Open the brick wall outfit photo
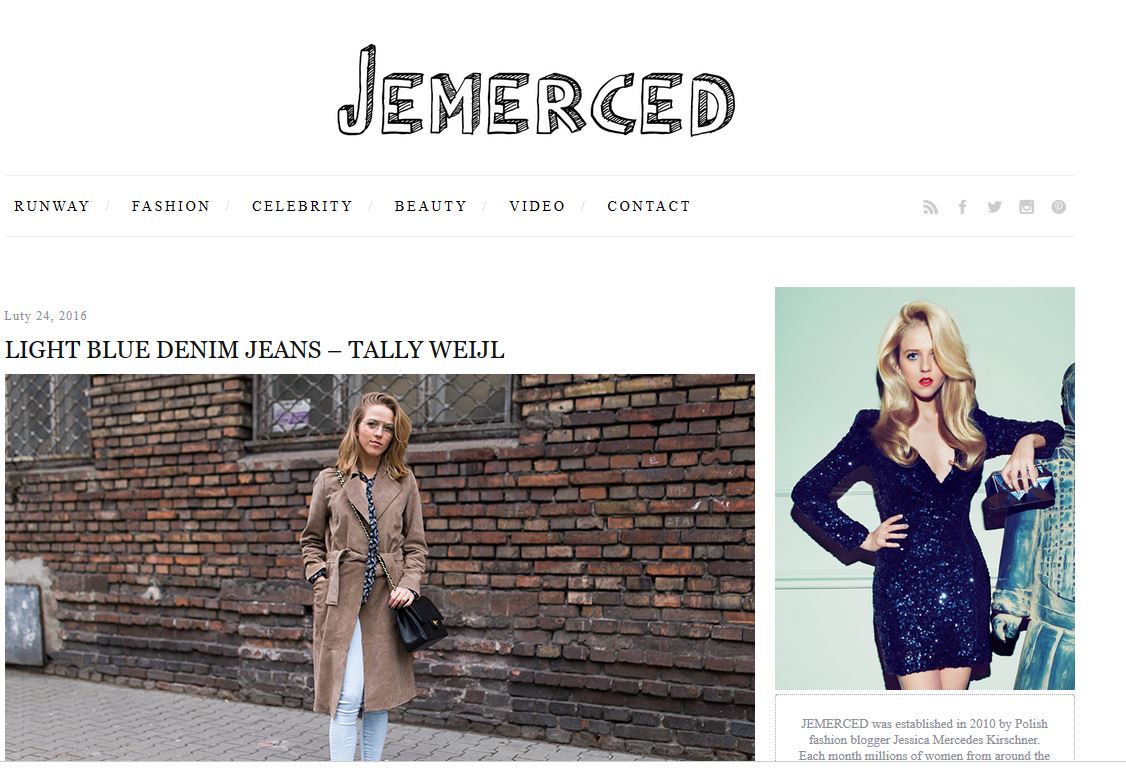This screenshot has width=1126, height=770. point(380,567)
